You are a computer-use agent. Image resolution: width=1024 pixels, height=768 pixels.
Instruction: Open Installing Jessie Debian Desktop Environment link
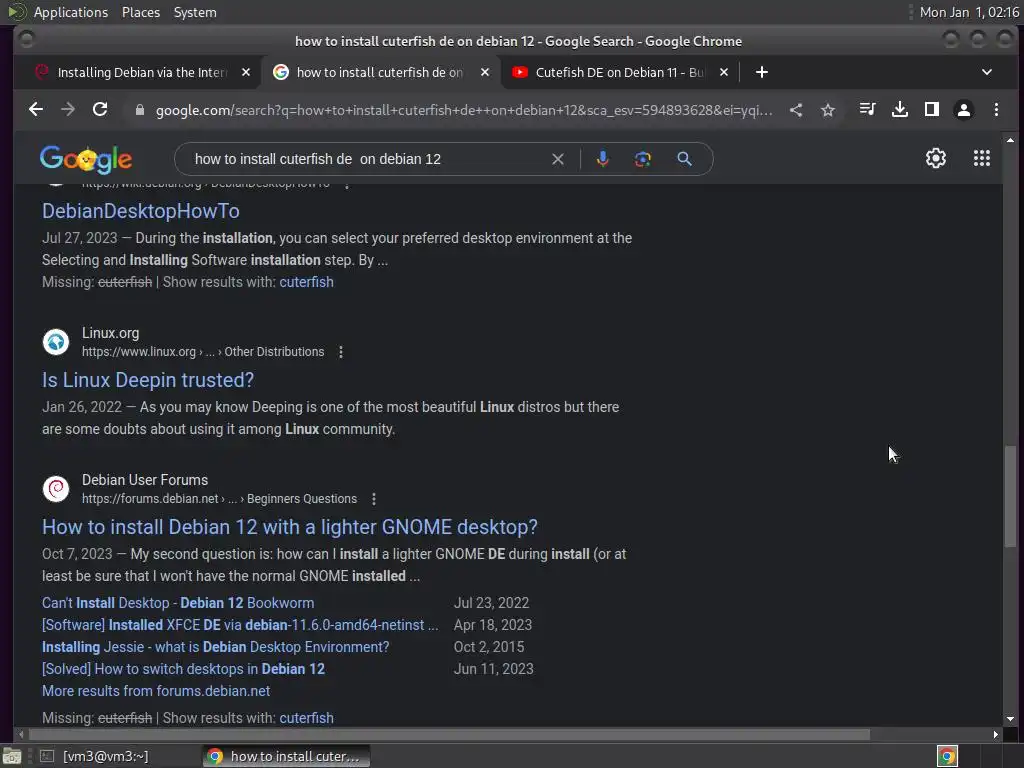[x=216, y=647]
